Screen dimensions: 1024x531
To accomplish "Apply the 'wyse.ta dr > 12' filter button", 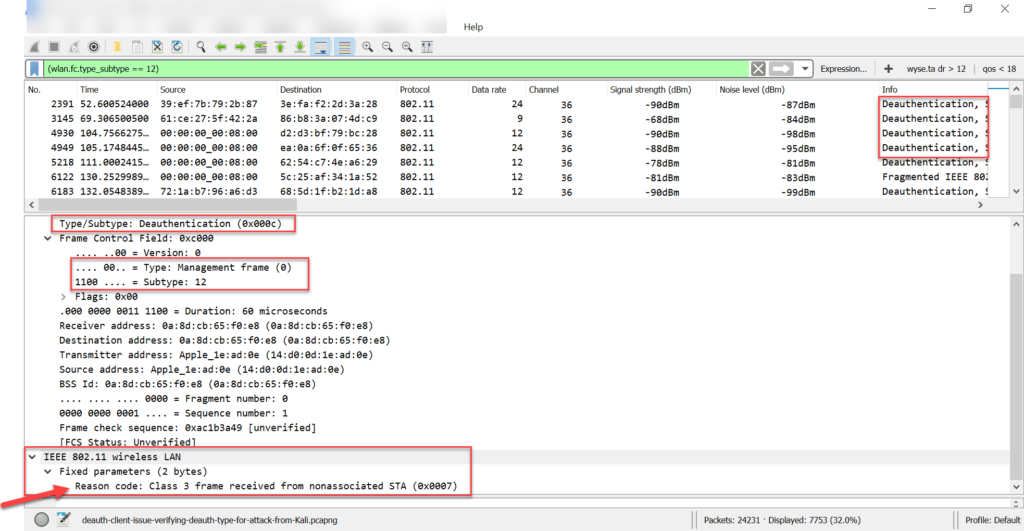I will click(x=936, y=69).
